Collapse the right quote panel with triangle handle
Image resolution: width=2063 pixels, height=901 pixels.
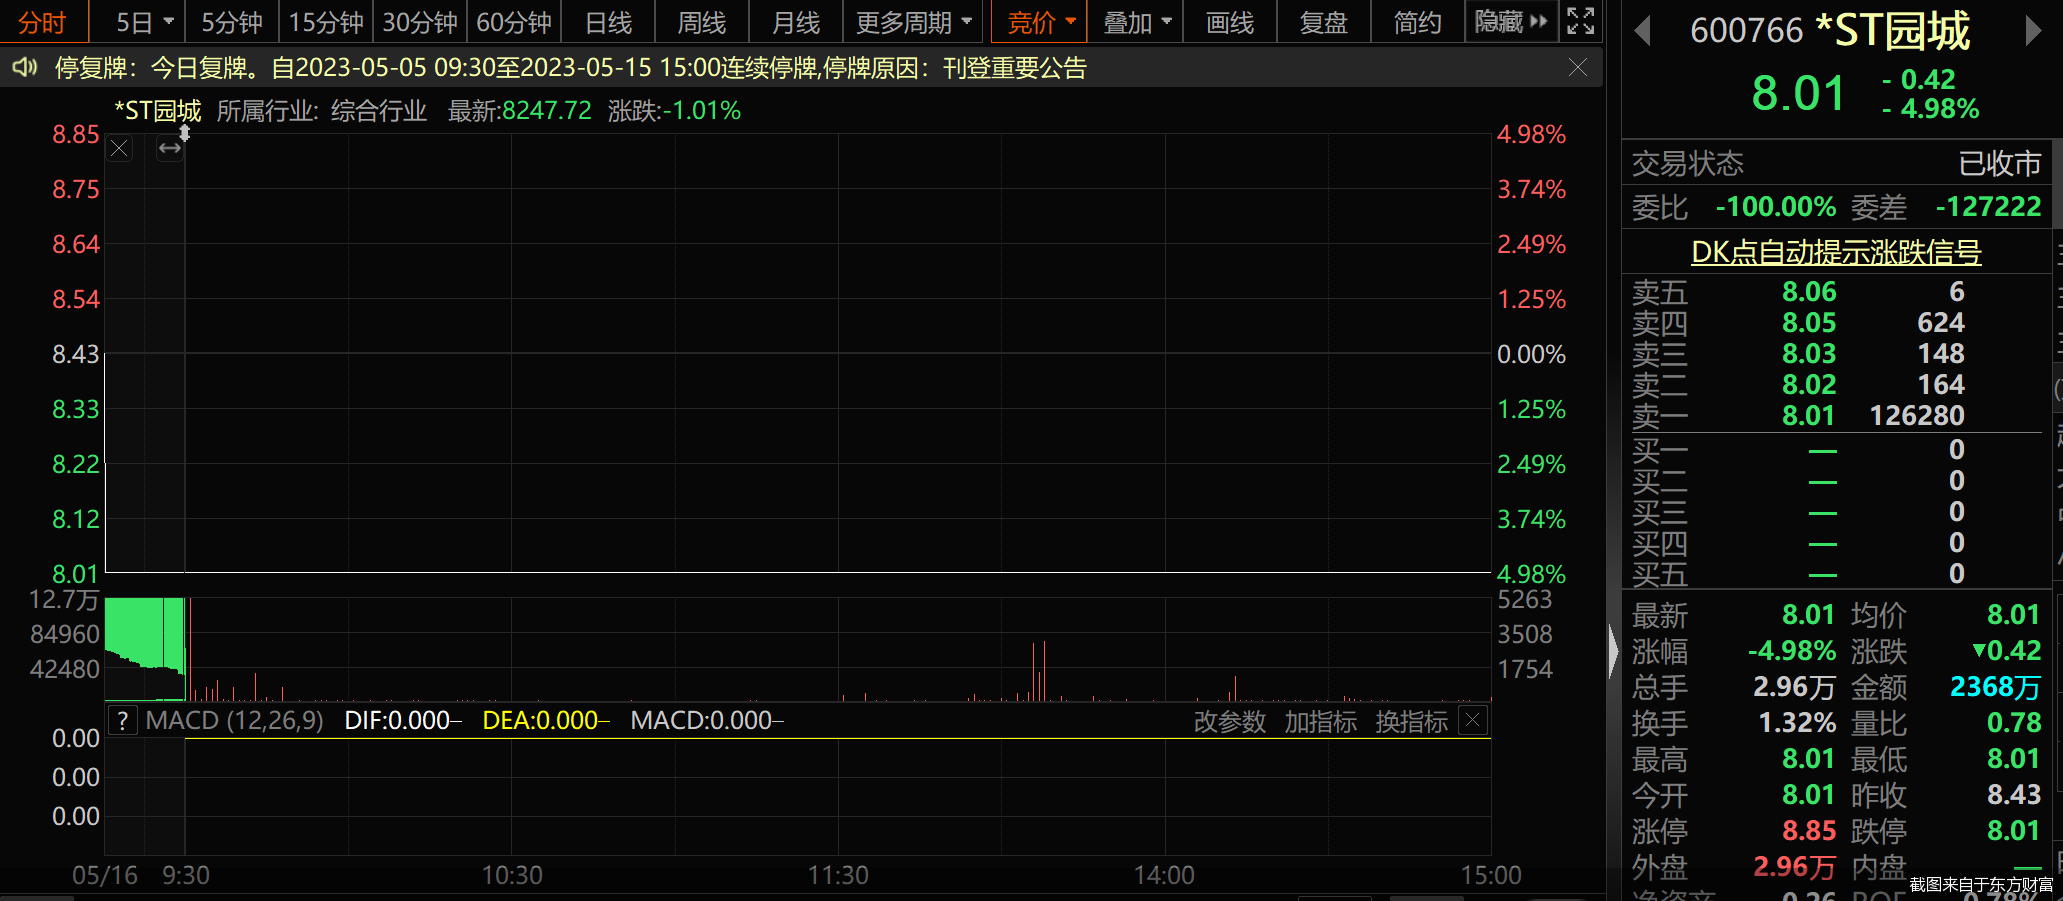pyautogui.click(x=1612, y=652)
